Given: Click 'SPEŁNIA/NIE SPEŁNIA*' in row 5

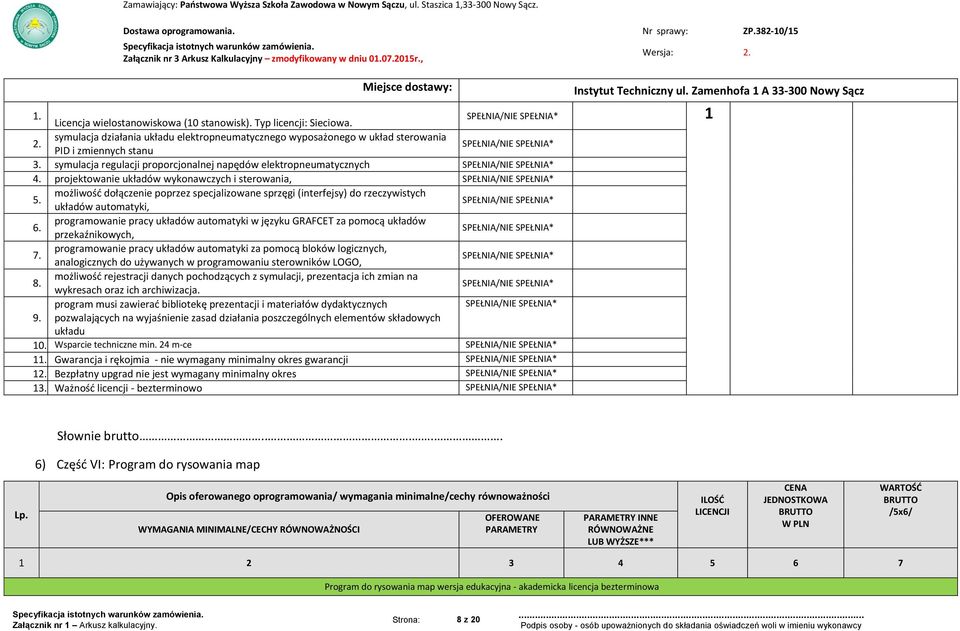Looking at the screenshot, I should point(508,200).
